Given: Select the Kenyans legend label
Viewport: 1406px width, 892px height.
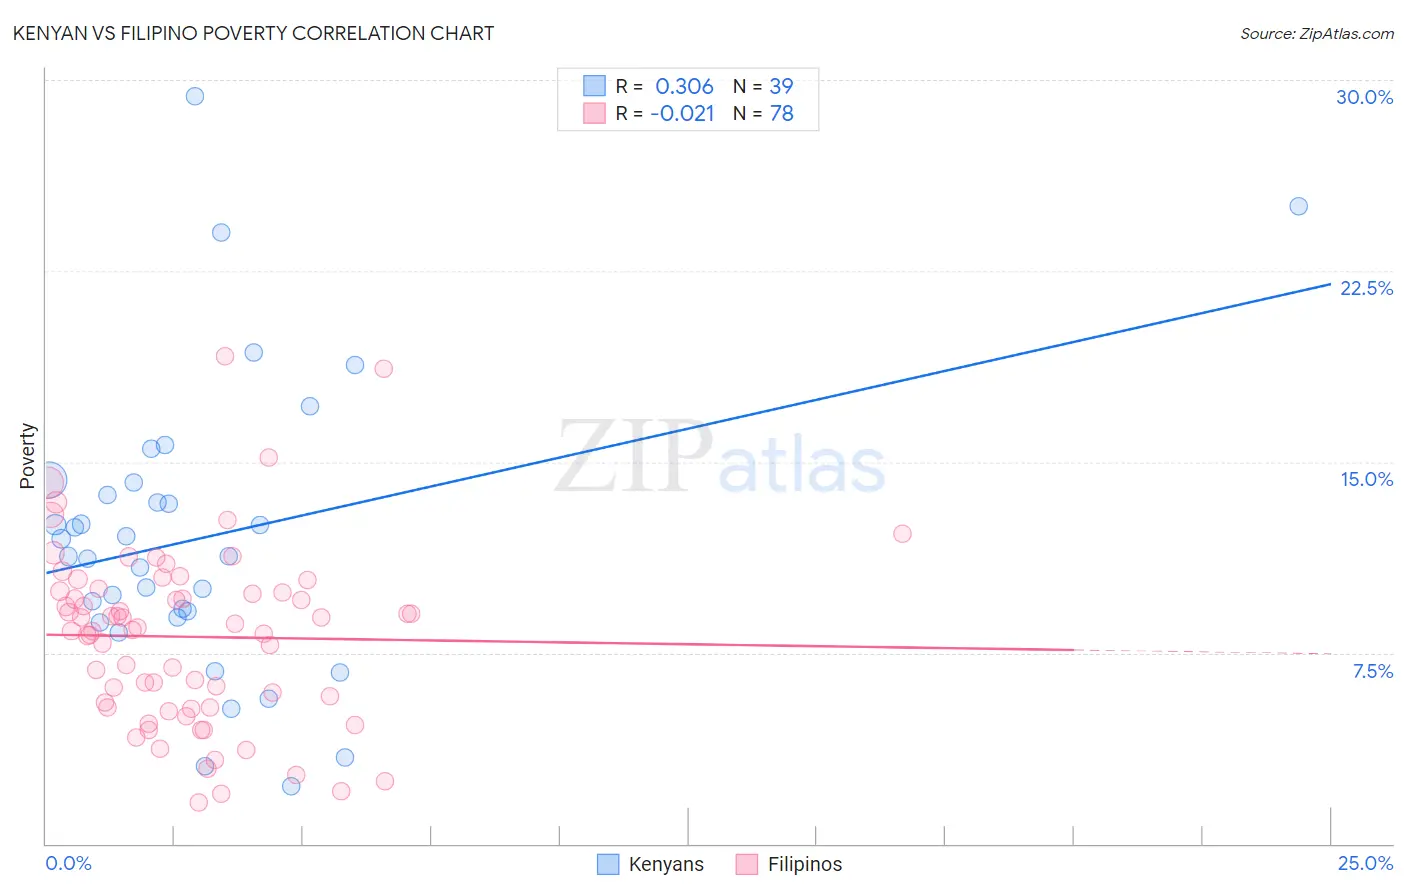Looking at the screenshot, I should pos(666,864).
